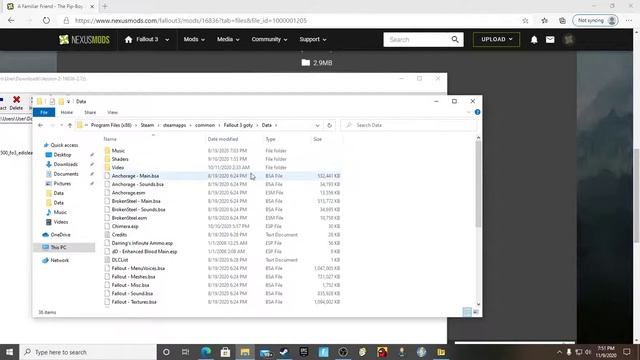Open the Share ribbon tab
The height and width of the screenshot is (360, 640).
tap(90, 112)
